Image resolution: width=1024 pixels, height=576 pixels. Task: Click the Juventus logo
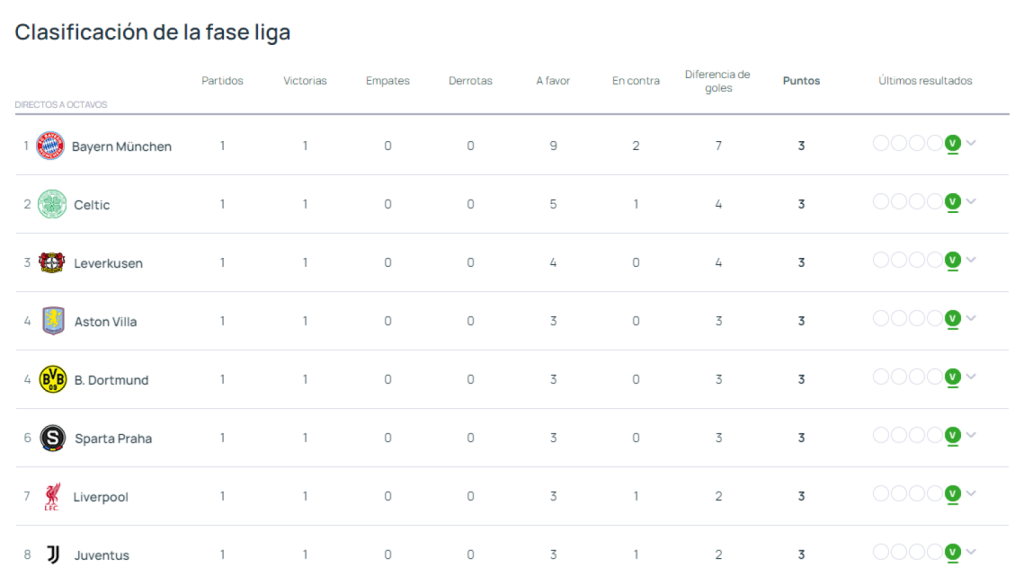pos(50,554)
